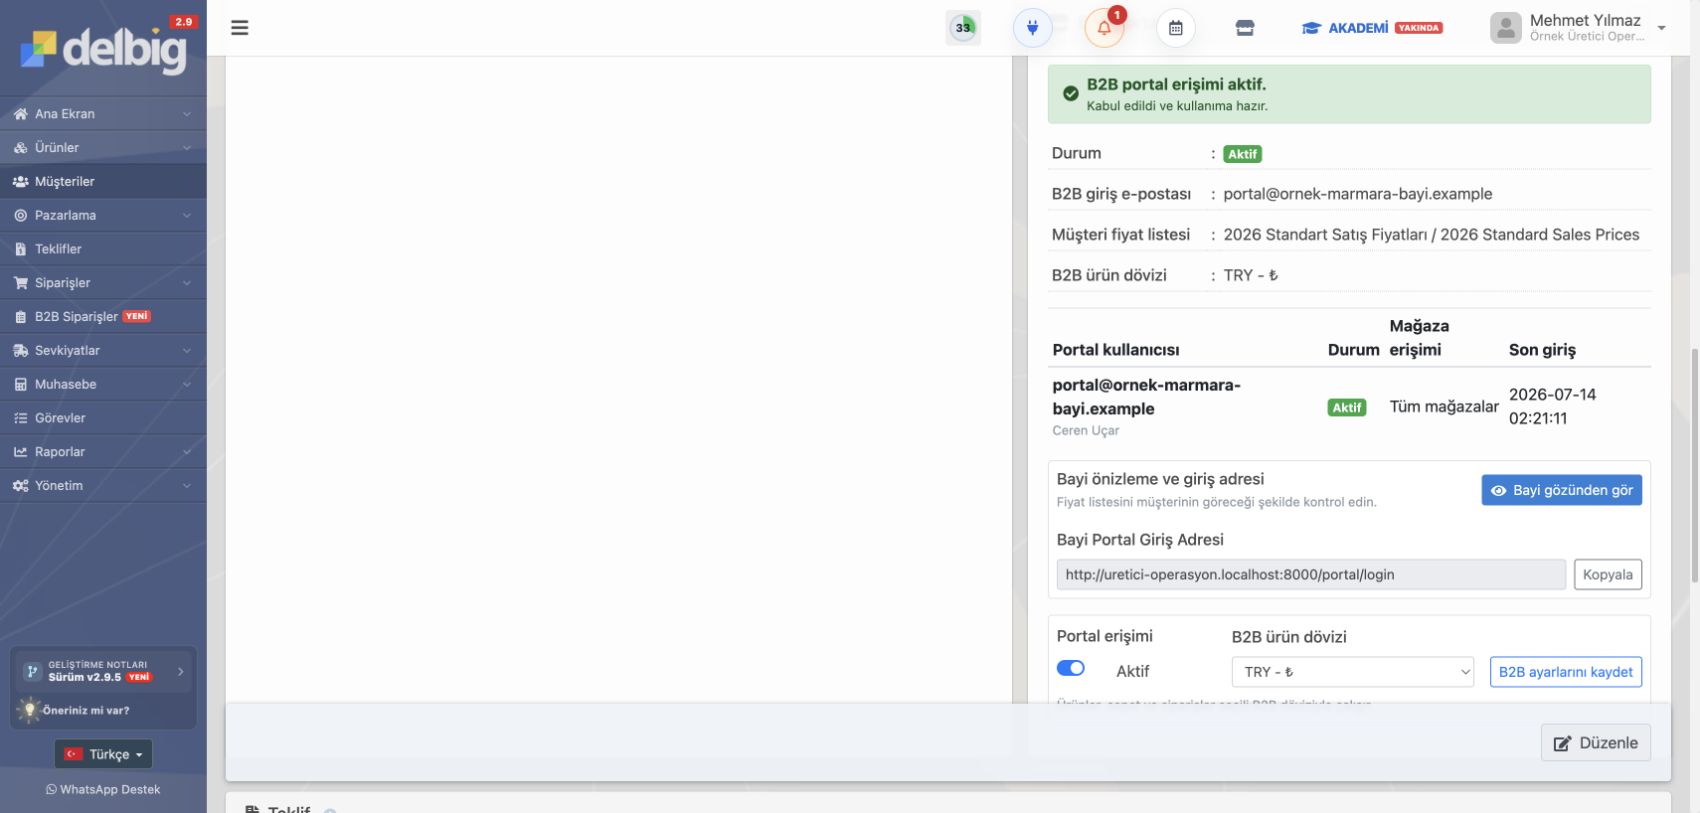Click the page vertical scrollbar

click(1693, 465)
